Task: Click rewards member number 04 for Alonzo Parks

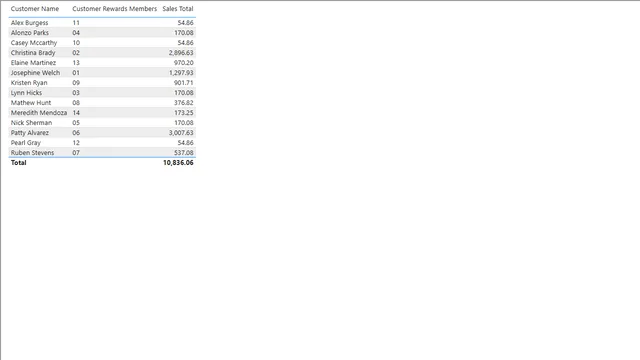Action: (76, 33)
